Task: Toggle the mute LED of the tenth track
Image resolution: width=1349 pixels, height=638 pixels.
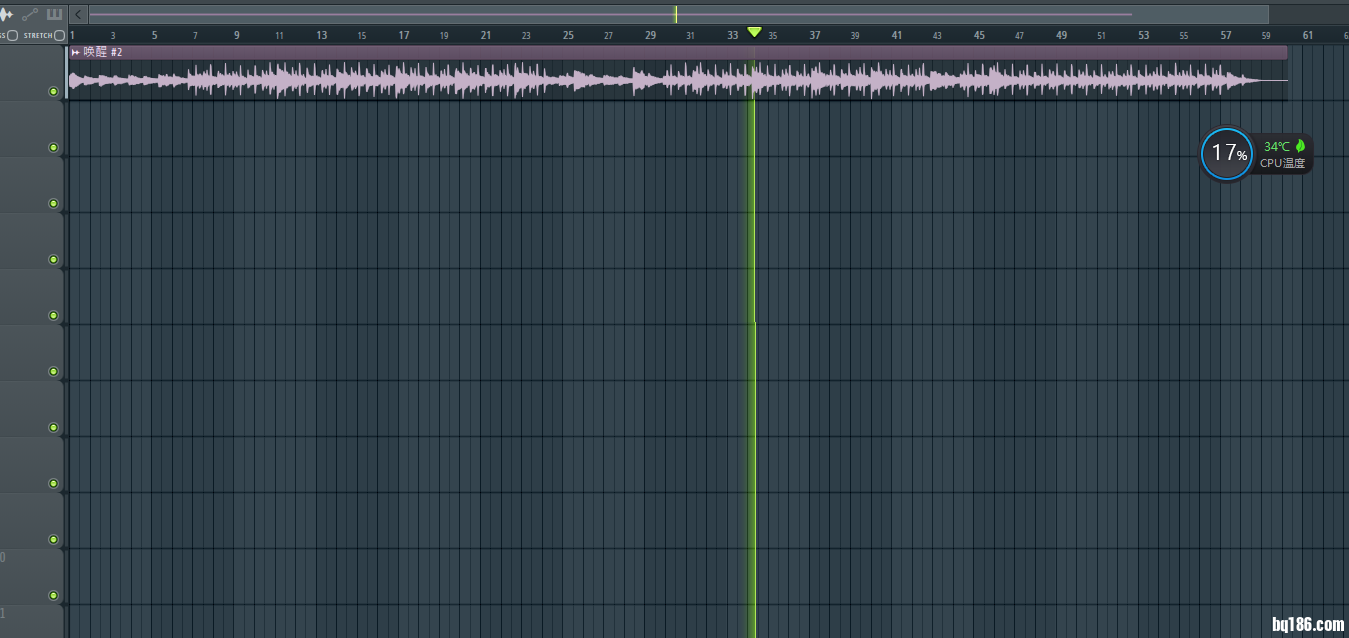Action: click(53, 596)
